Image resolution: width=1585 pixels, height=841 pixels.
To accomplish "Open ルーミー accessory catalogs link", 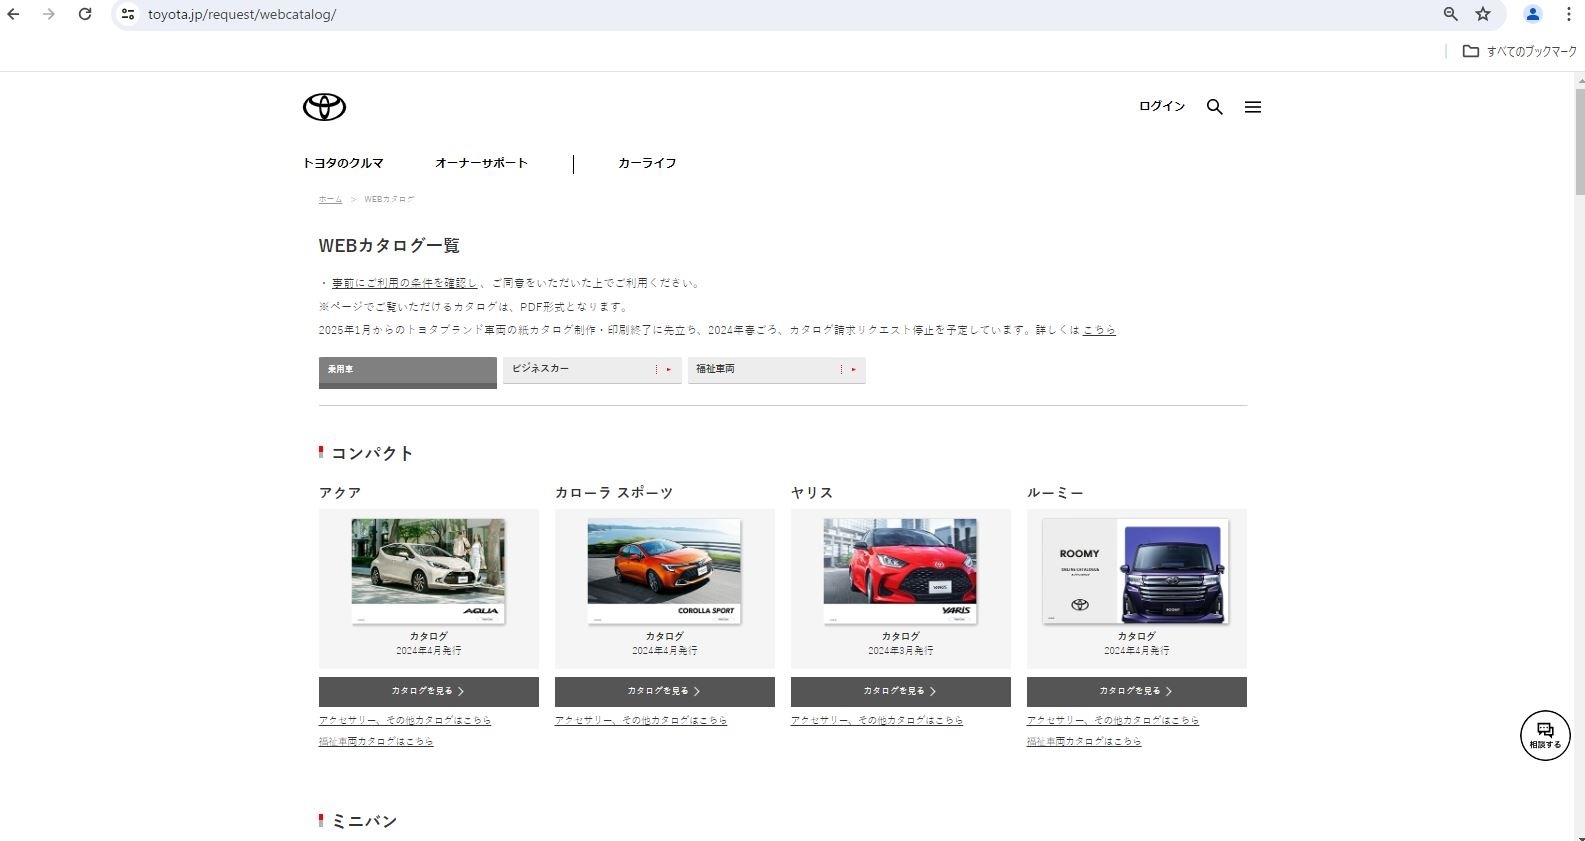I will click(1113, 720).
